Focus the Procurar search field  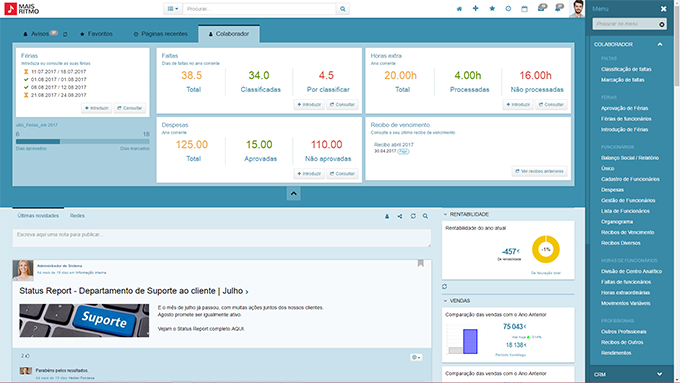(259, 9)
